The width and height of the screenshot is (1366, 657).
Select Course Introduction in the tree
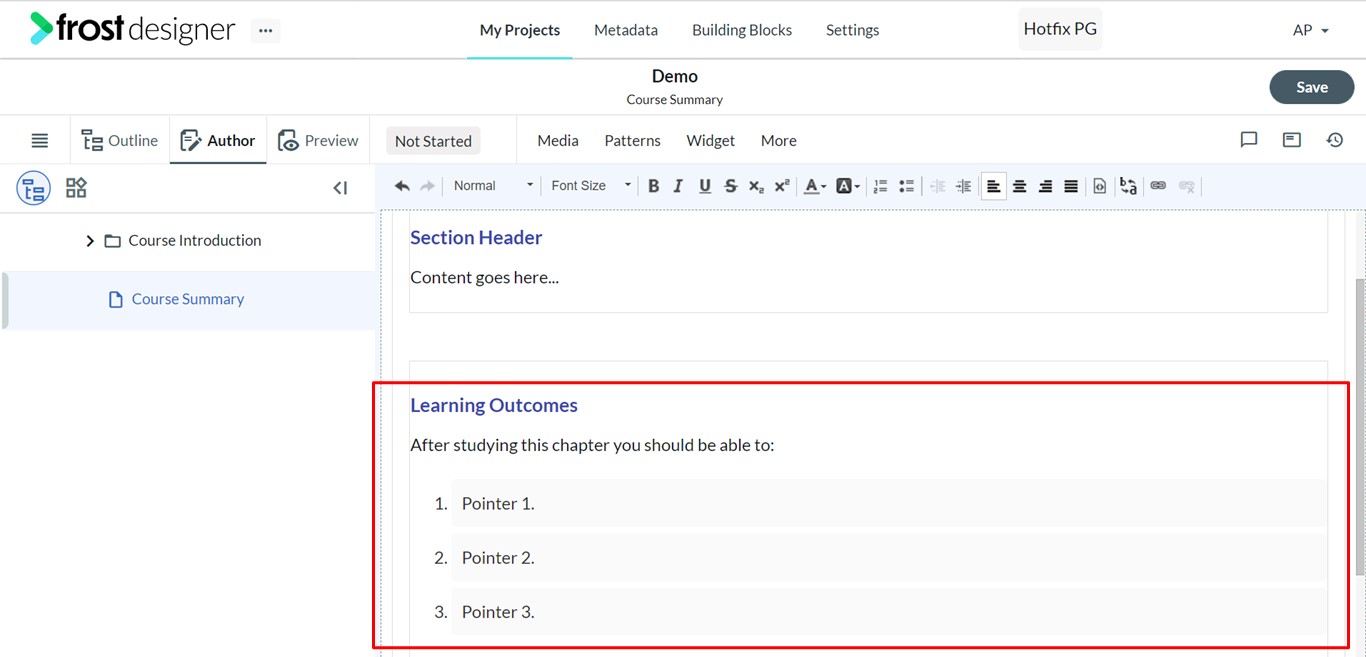tap(195, 241)
